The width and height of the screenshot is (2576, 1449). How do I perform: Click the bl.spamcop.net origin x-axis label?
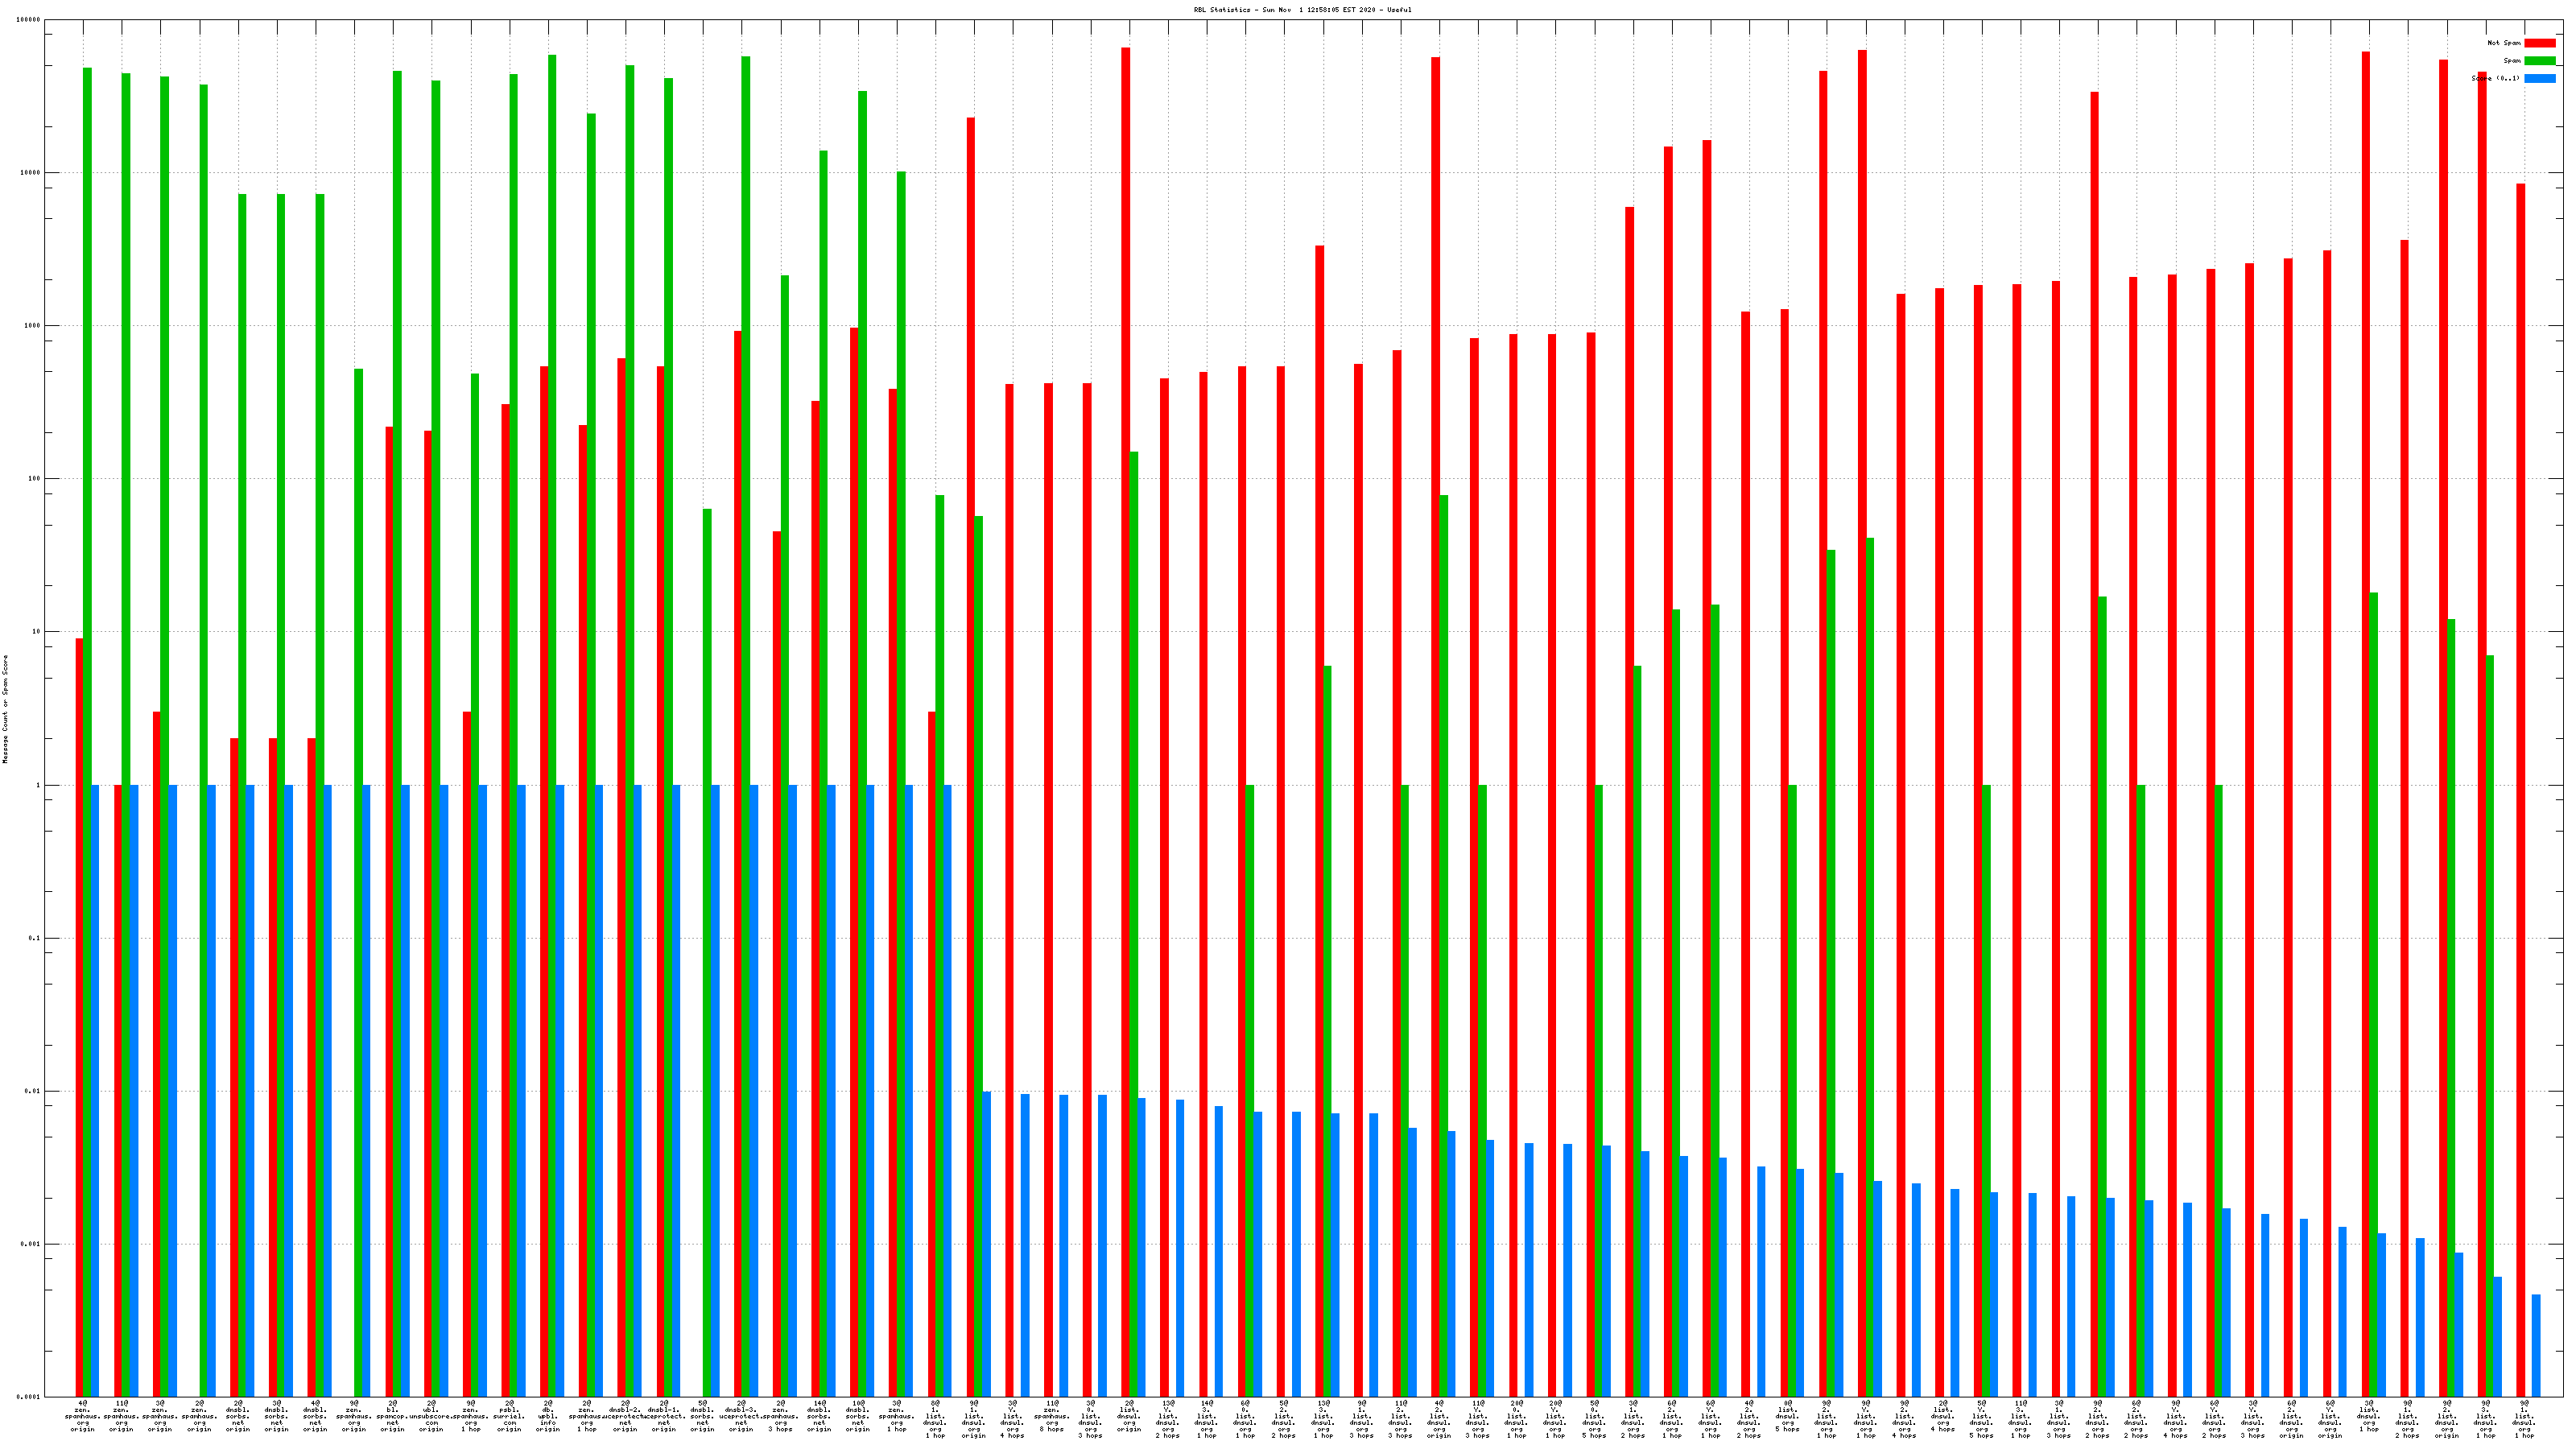[393, 1416]
